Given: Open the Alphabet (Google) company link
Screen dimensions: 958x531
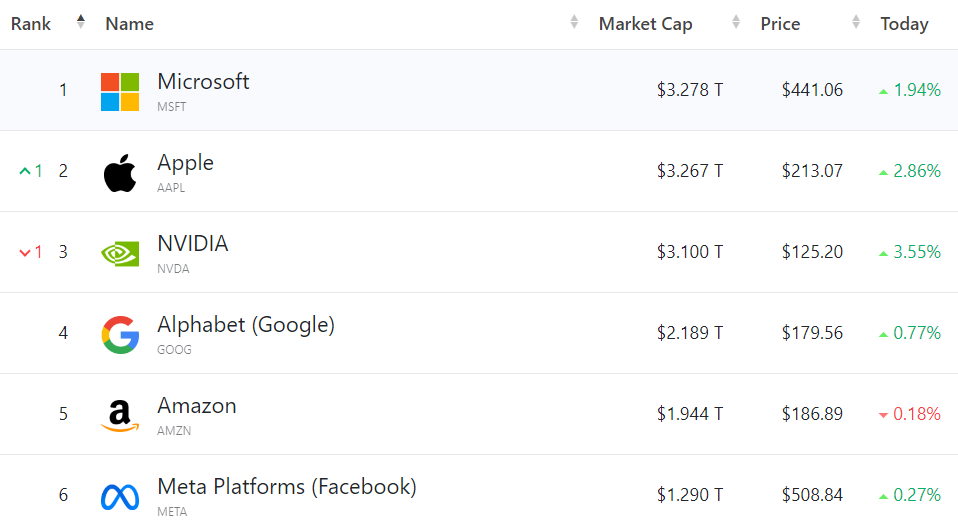Looking at the screenshot, I should 245,324.
